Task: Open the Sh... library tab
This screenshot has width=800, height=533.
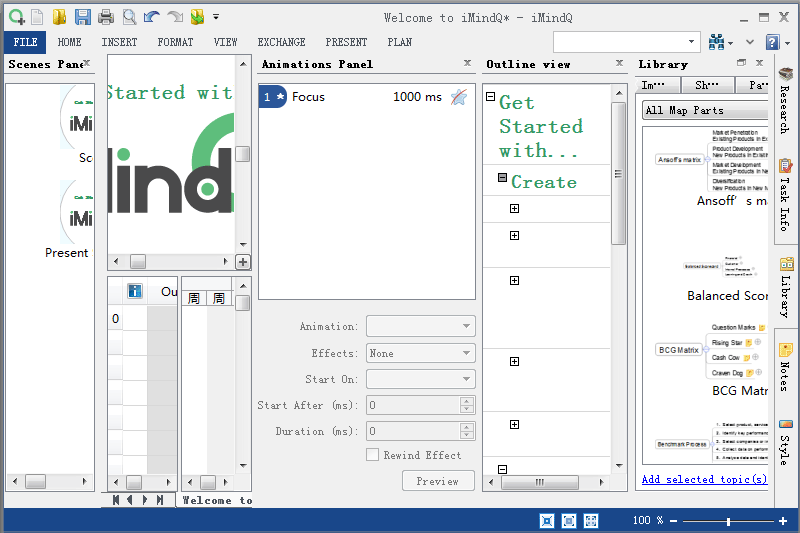Action: (707, 85)
